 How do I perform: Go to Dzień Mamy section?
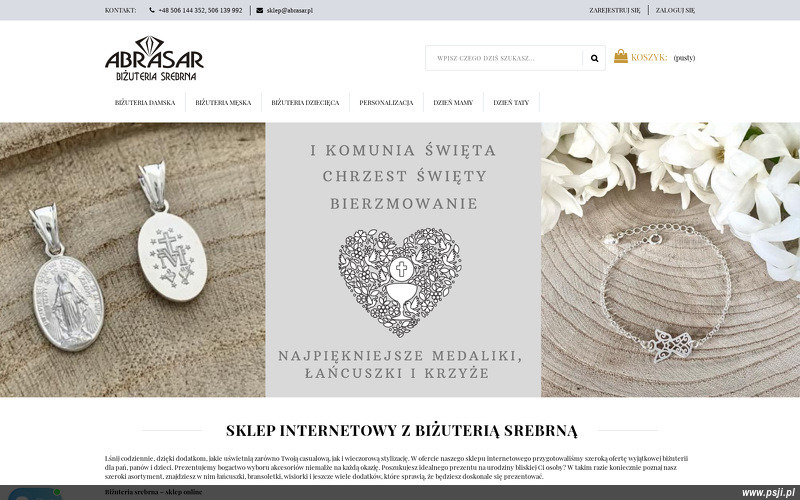[x=453, y=103]
